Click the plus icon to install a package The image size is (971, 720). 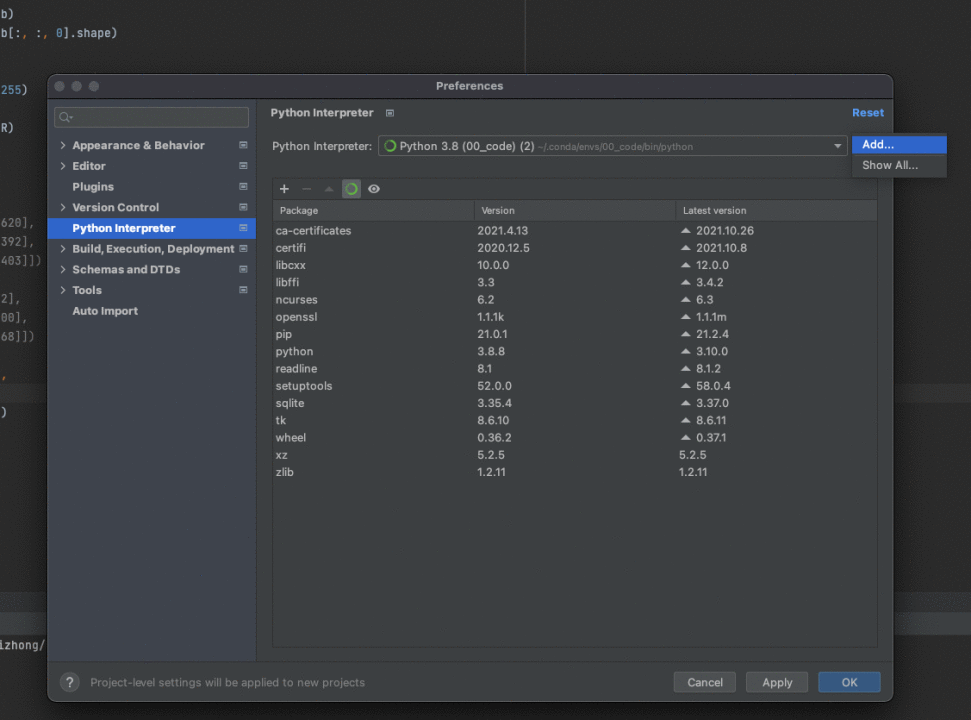click(284, 189)
